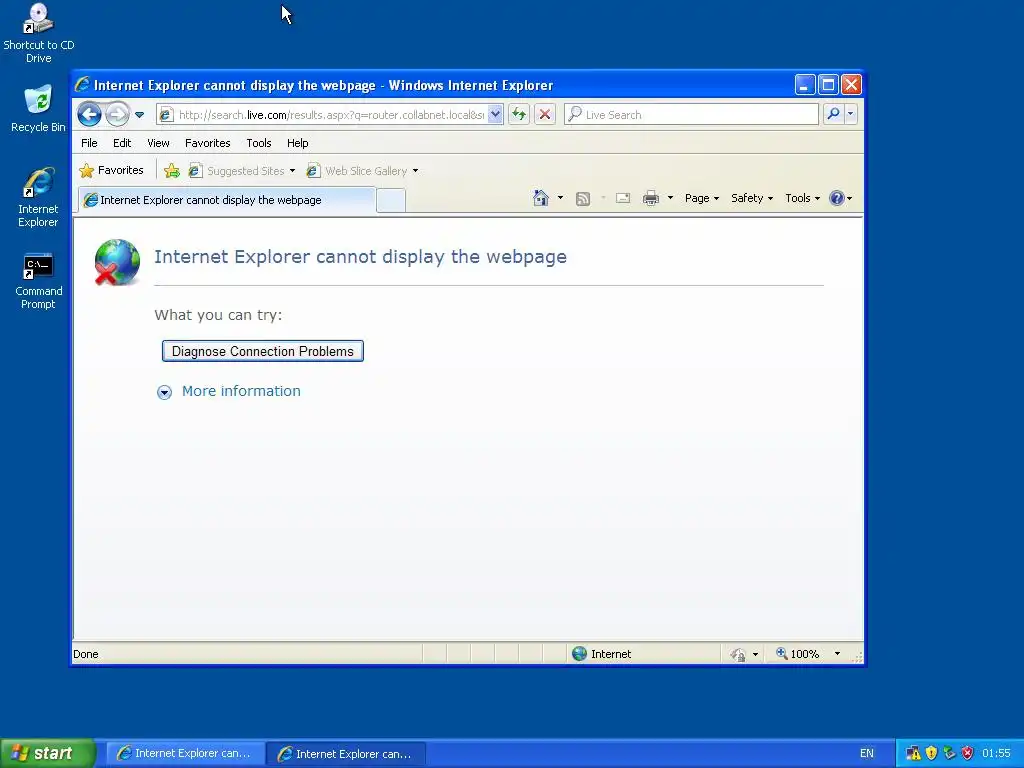
Task: Click the red shield security alert tray icon
Action: pyautogui.click(x=968, y=754)
